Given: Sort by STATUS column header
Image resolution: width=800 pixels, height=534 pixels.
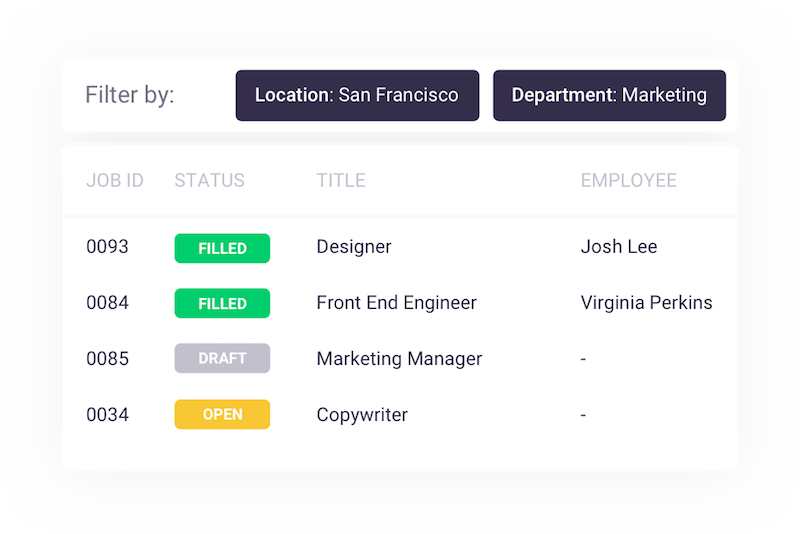Looking at the screenshot, I should (209, 181).
